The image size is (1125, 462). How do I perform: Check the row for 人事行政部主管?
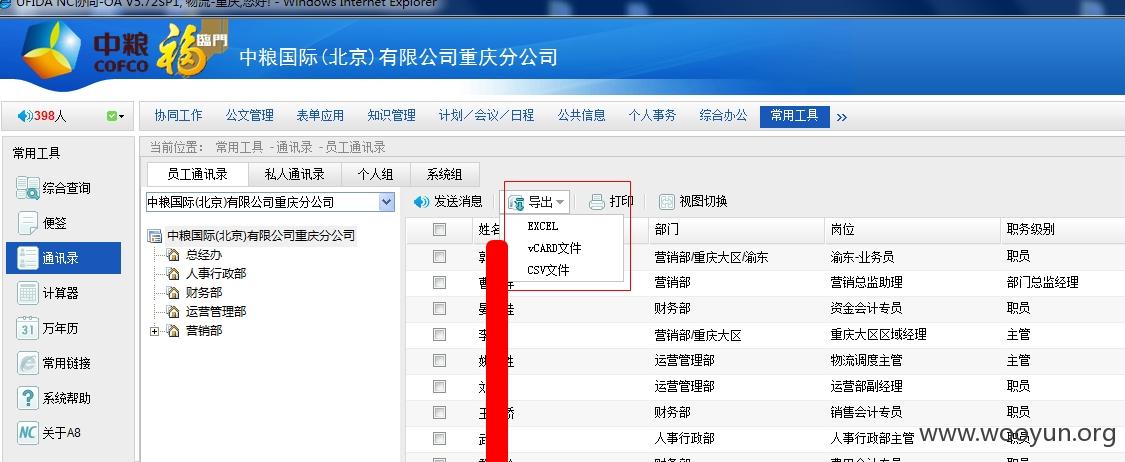click(x=440, y=438)
